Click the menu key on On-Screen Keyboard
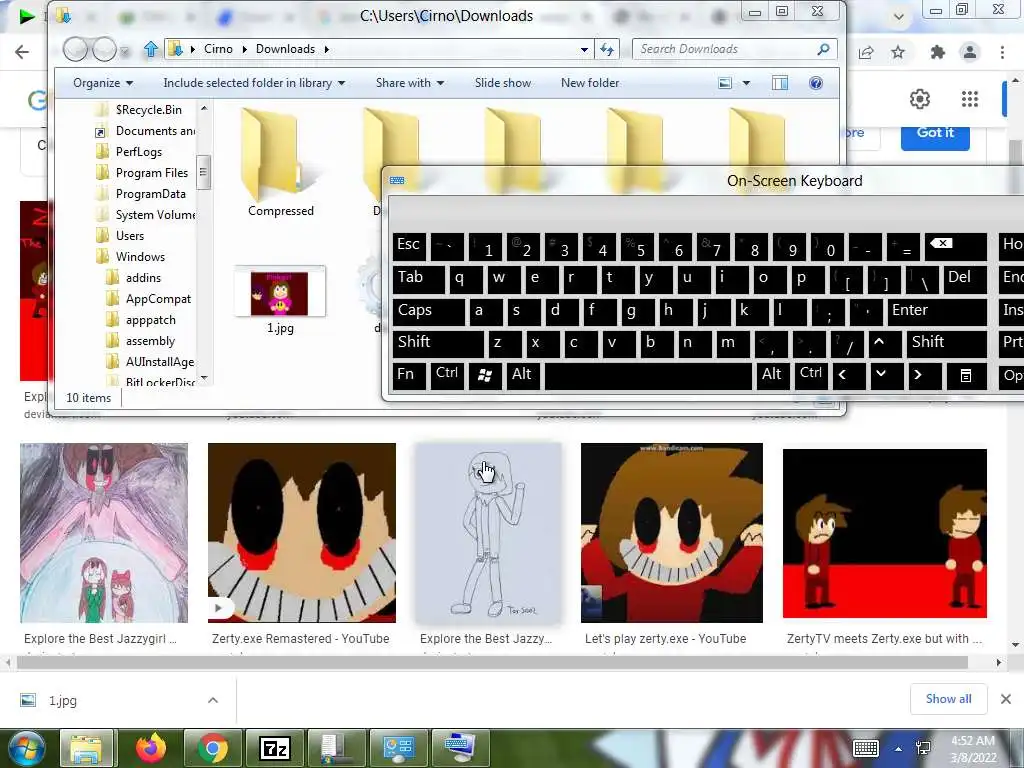Image resolution: width=1024 pixels, height=768 pixels. coord(965,375)
